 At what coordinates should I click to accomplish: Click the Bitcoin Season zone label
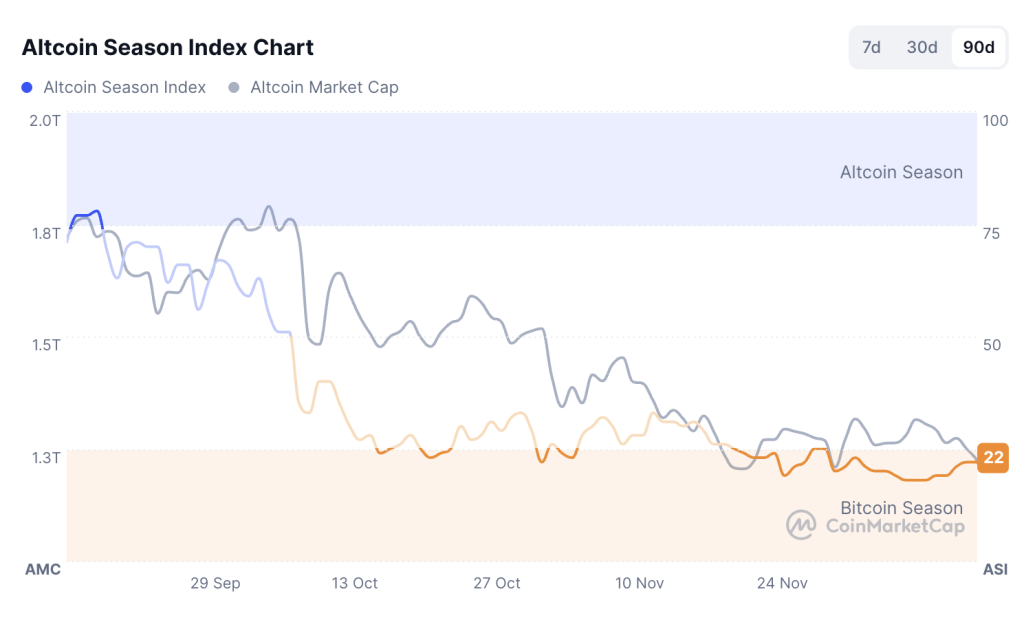pyautogui.click(x=901, y=508)
